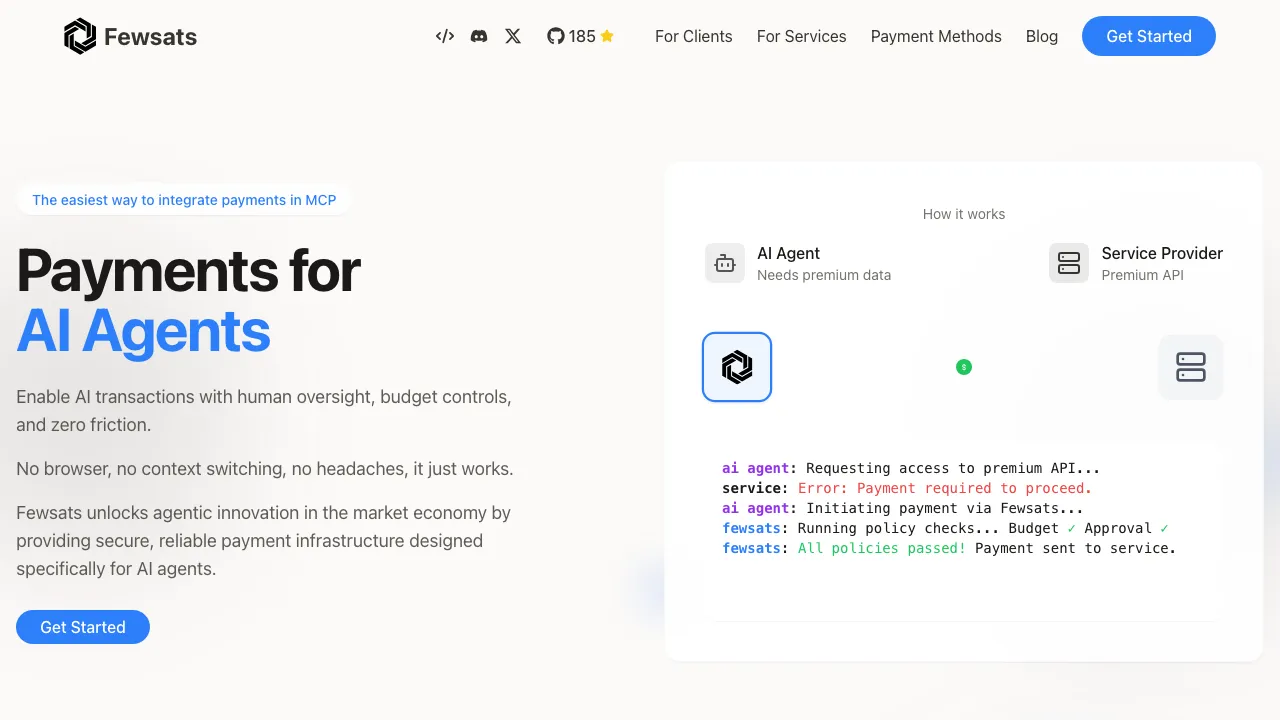Screen dimensions: 1280x720
Task: Click the yellow star next to 185
Action: click(607, 36)
